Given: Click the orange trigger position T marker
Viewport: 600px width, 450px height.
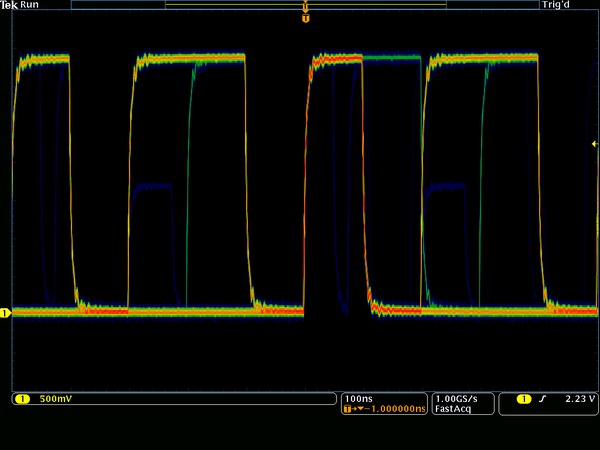Looking at the screenshot, I should 305,18.
